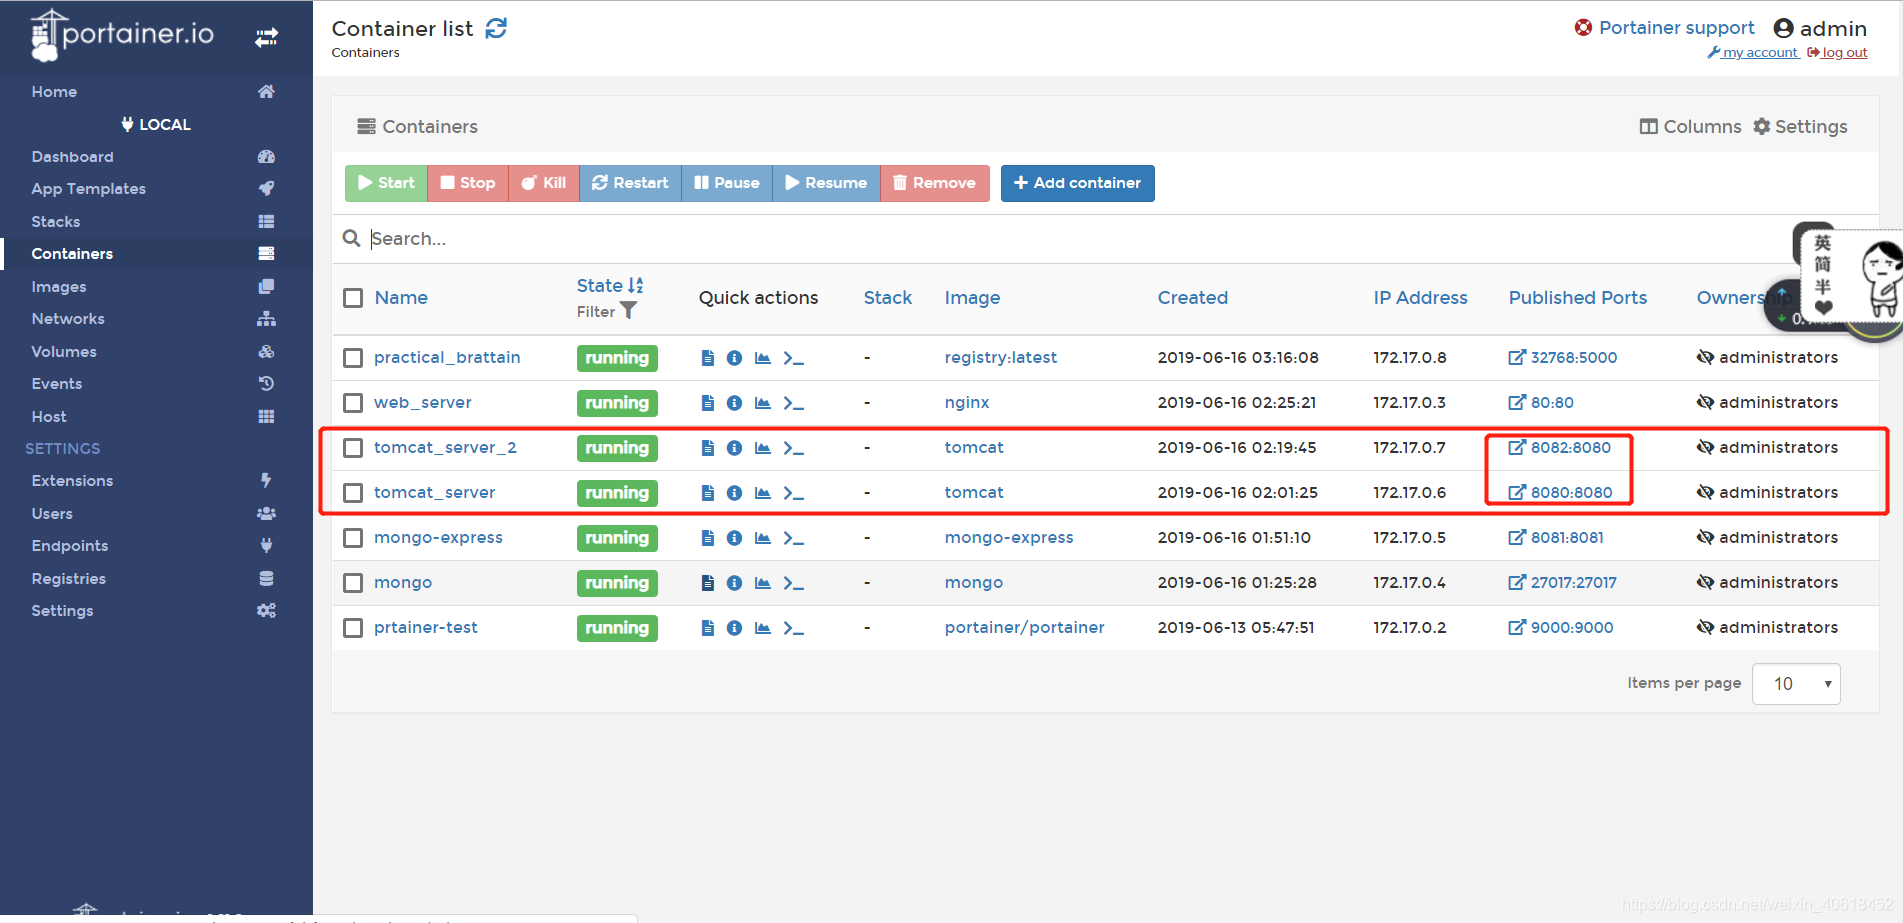Click the Dashboard gauge icon in sidebar
This screenshot has height=923, width=1903.
pyautogui.click(x=266, y=157)
